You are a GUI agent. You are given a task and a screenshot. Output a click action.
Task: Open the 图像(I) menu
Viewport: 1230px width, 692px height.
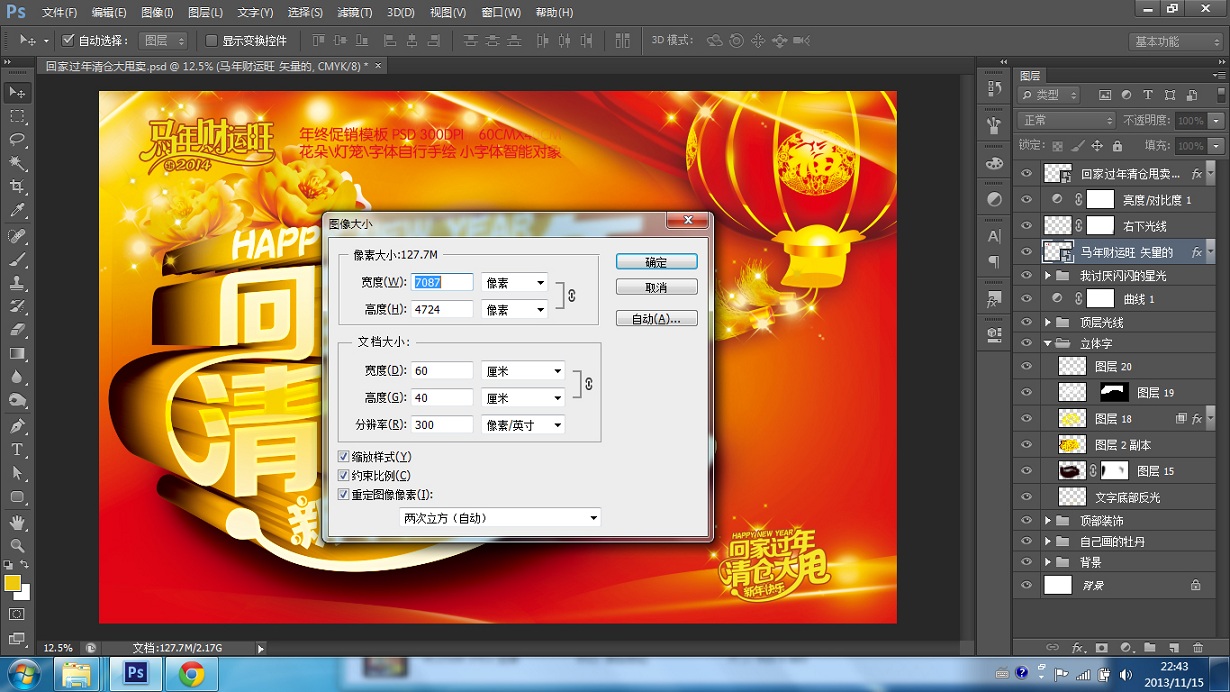[x=157, y=13]
